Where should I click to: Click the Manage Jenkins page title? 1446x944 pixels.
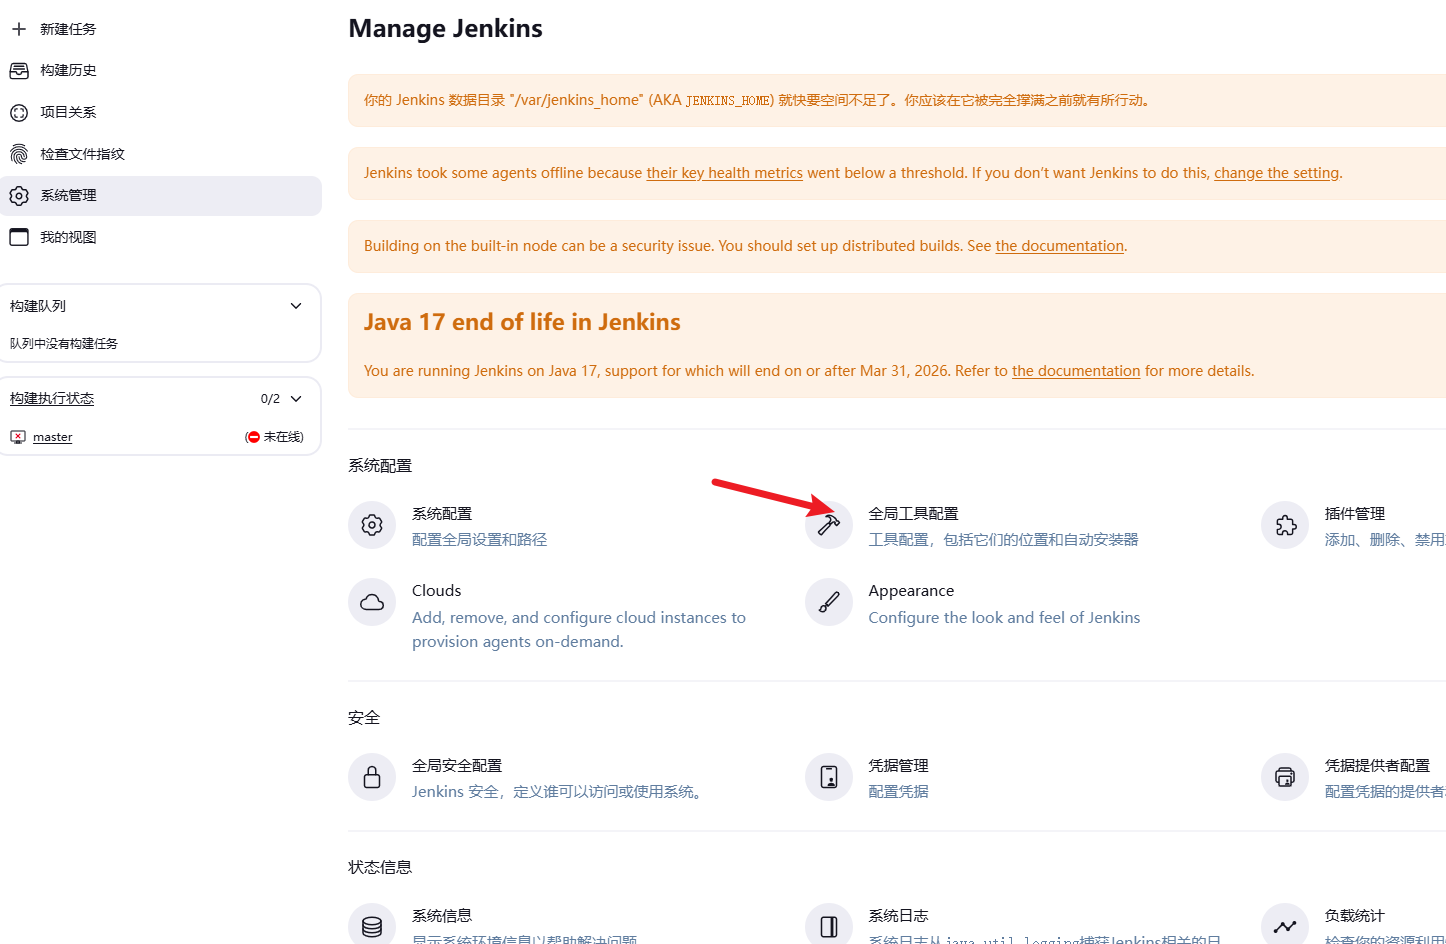pos(445,28)
